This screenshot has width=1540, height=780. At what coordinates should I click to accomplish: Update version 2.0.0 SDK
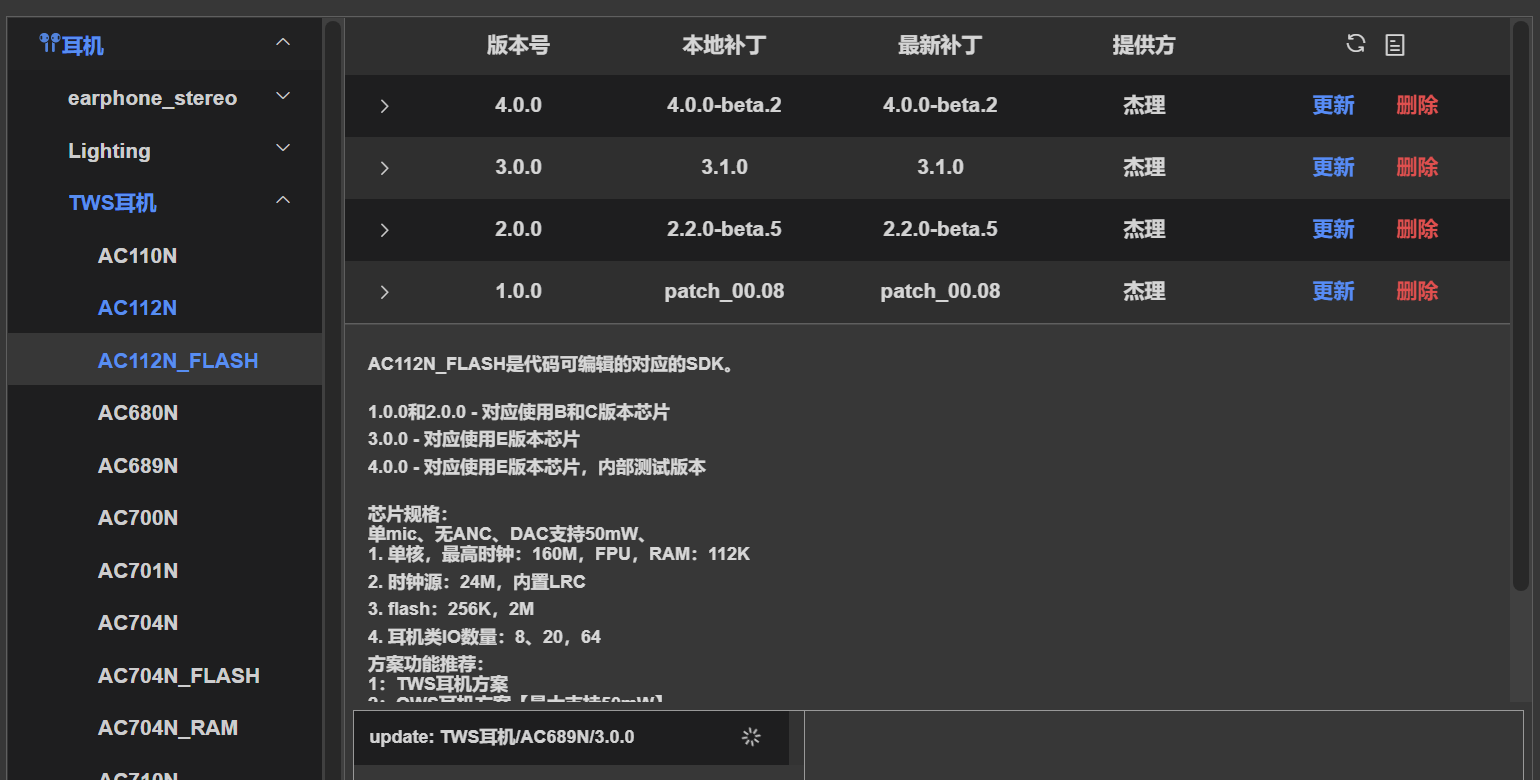click(1333, 229)
